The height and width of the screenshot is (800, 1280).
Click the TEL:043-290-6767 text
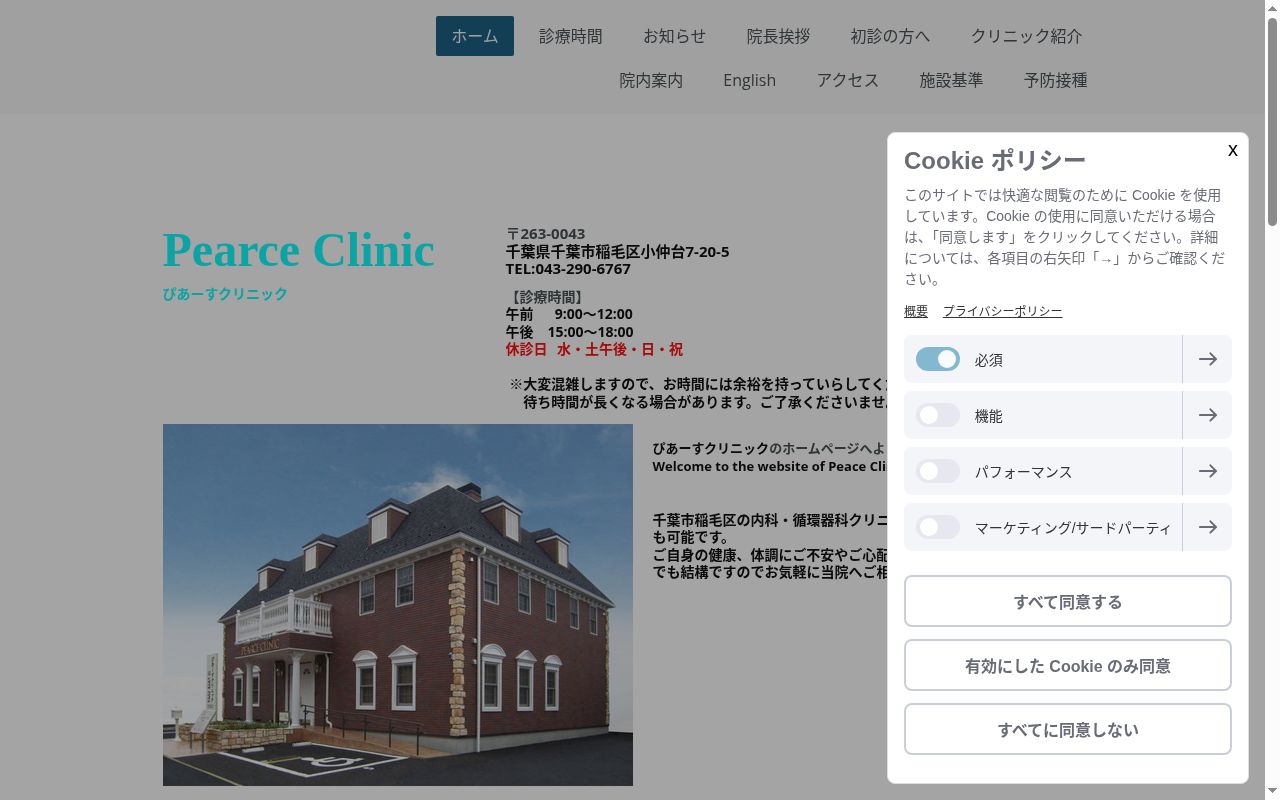pos(568,269)
